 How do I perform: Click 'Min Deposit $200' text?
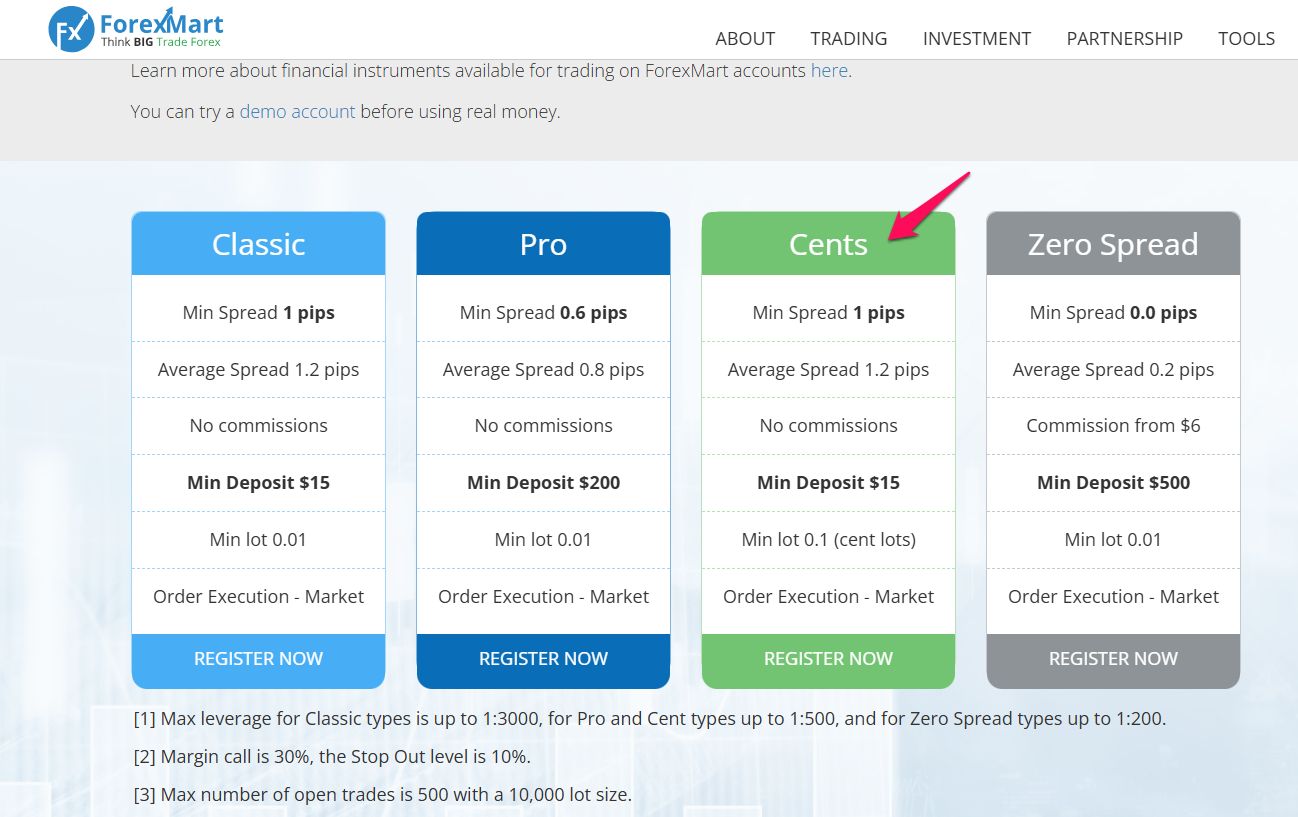point(543,483)
